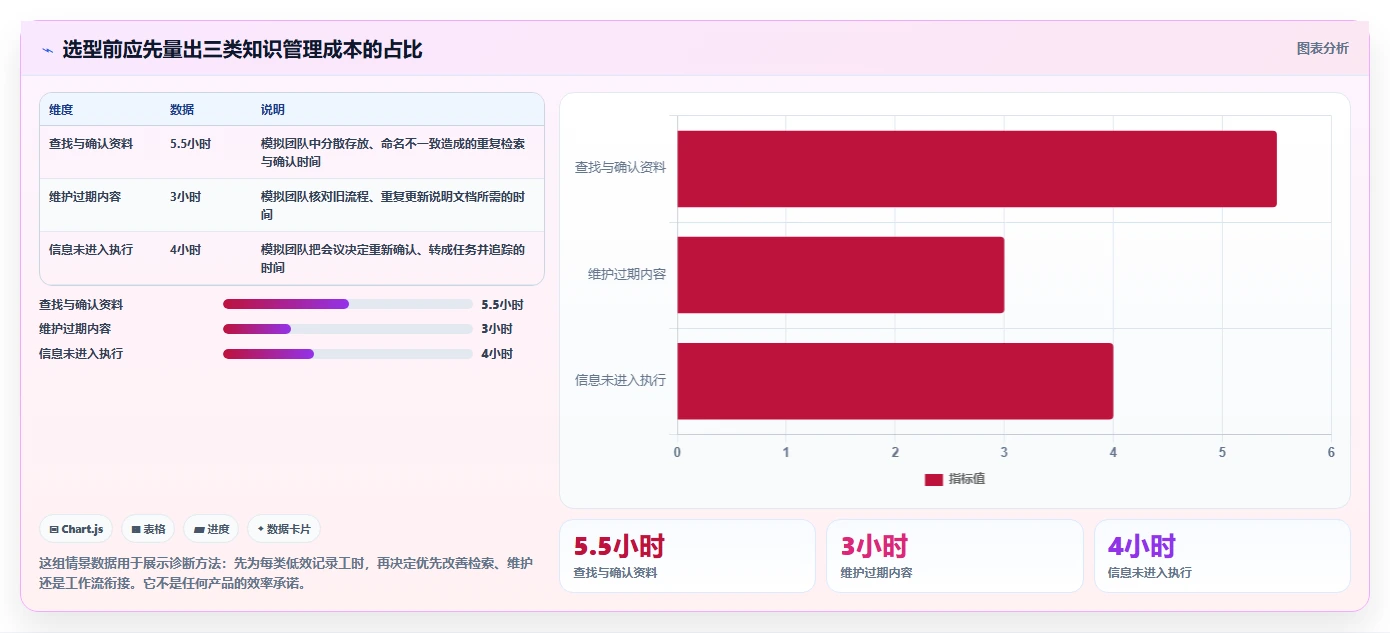1390x633 pixels.
Task: Select the 表格 tag chip
Action: tap(148, 529)
